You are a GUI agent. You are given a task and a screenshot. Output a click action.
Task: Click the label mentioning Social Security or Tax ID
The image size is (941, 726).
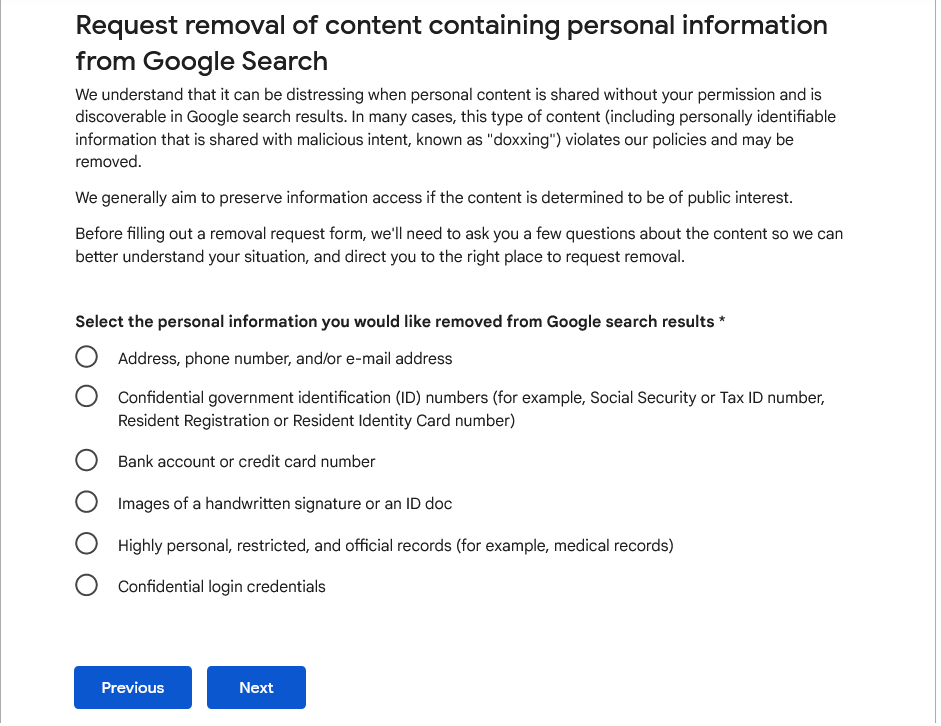(470, 397)
